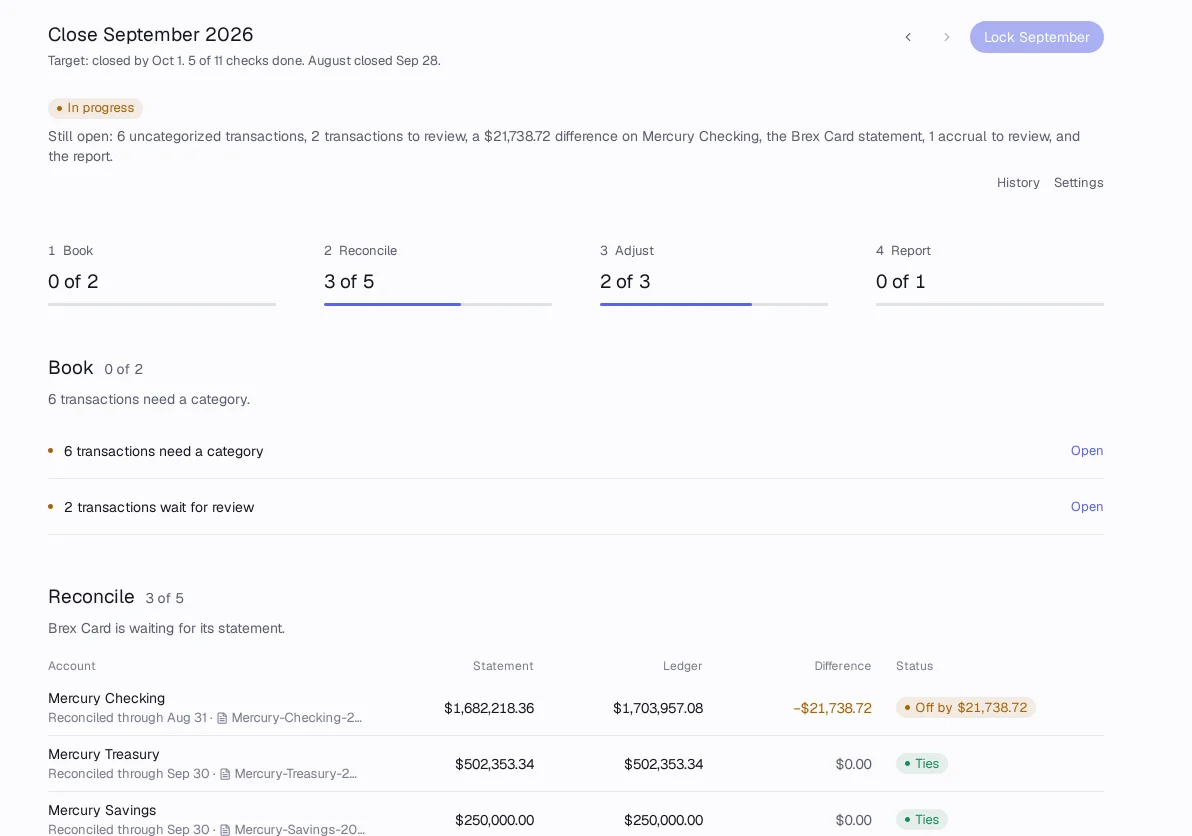Select the Mercury Treasury account name

[x=103, y=755]
